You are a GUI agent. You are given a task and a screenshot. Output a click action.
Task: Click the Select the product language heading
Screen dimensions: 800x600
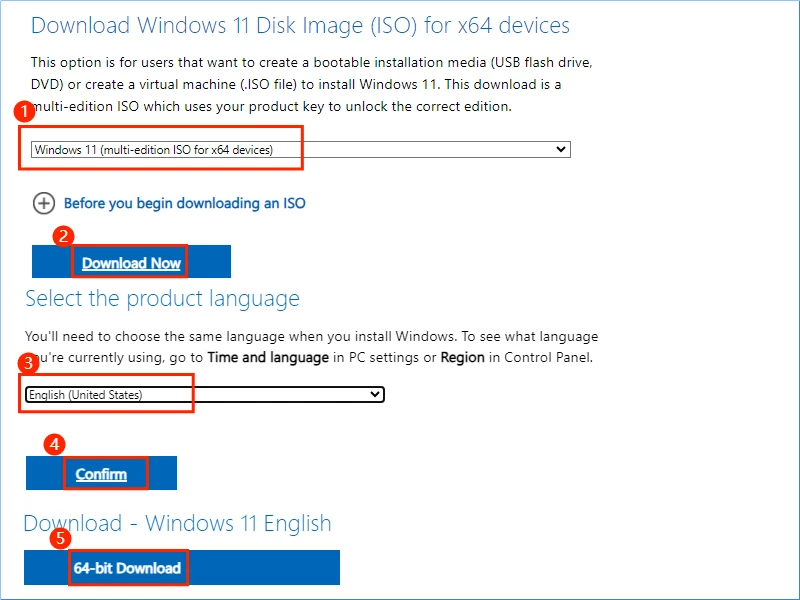[x=162, y=298]
